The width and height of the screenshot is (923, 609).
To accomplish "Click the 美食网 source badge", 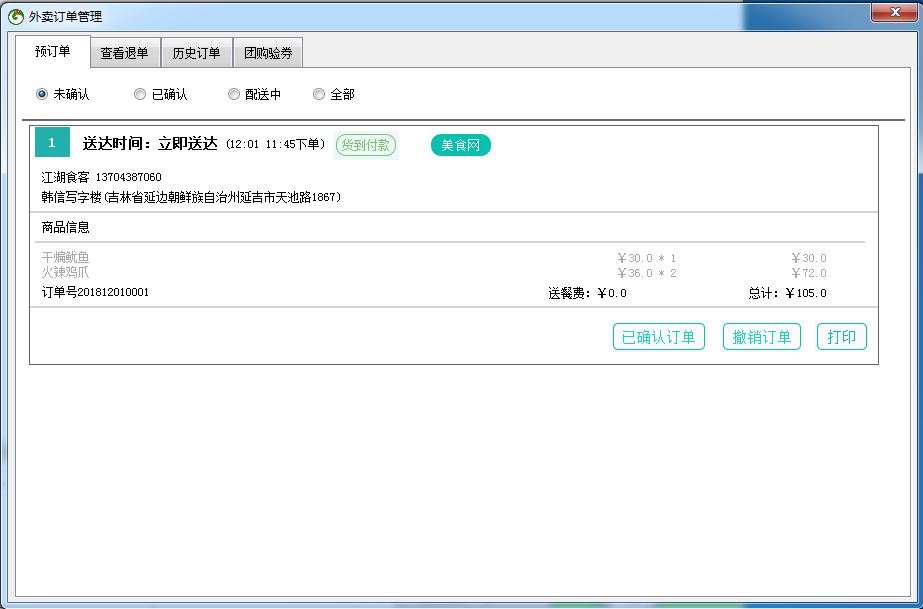I will [460, 145].
